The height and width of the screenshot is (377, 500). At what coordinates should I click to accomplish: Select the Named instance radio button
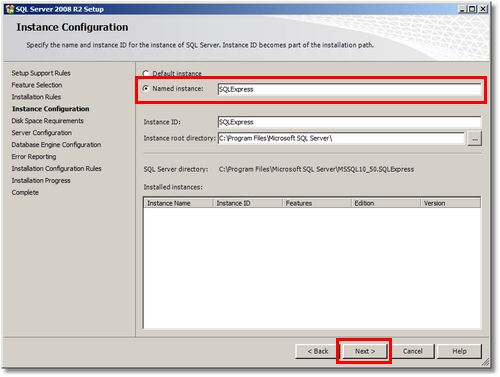click(146, 88)
